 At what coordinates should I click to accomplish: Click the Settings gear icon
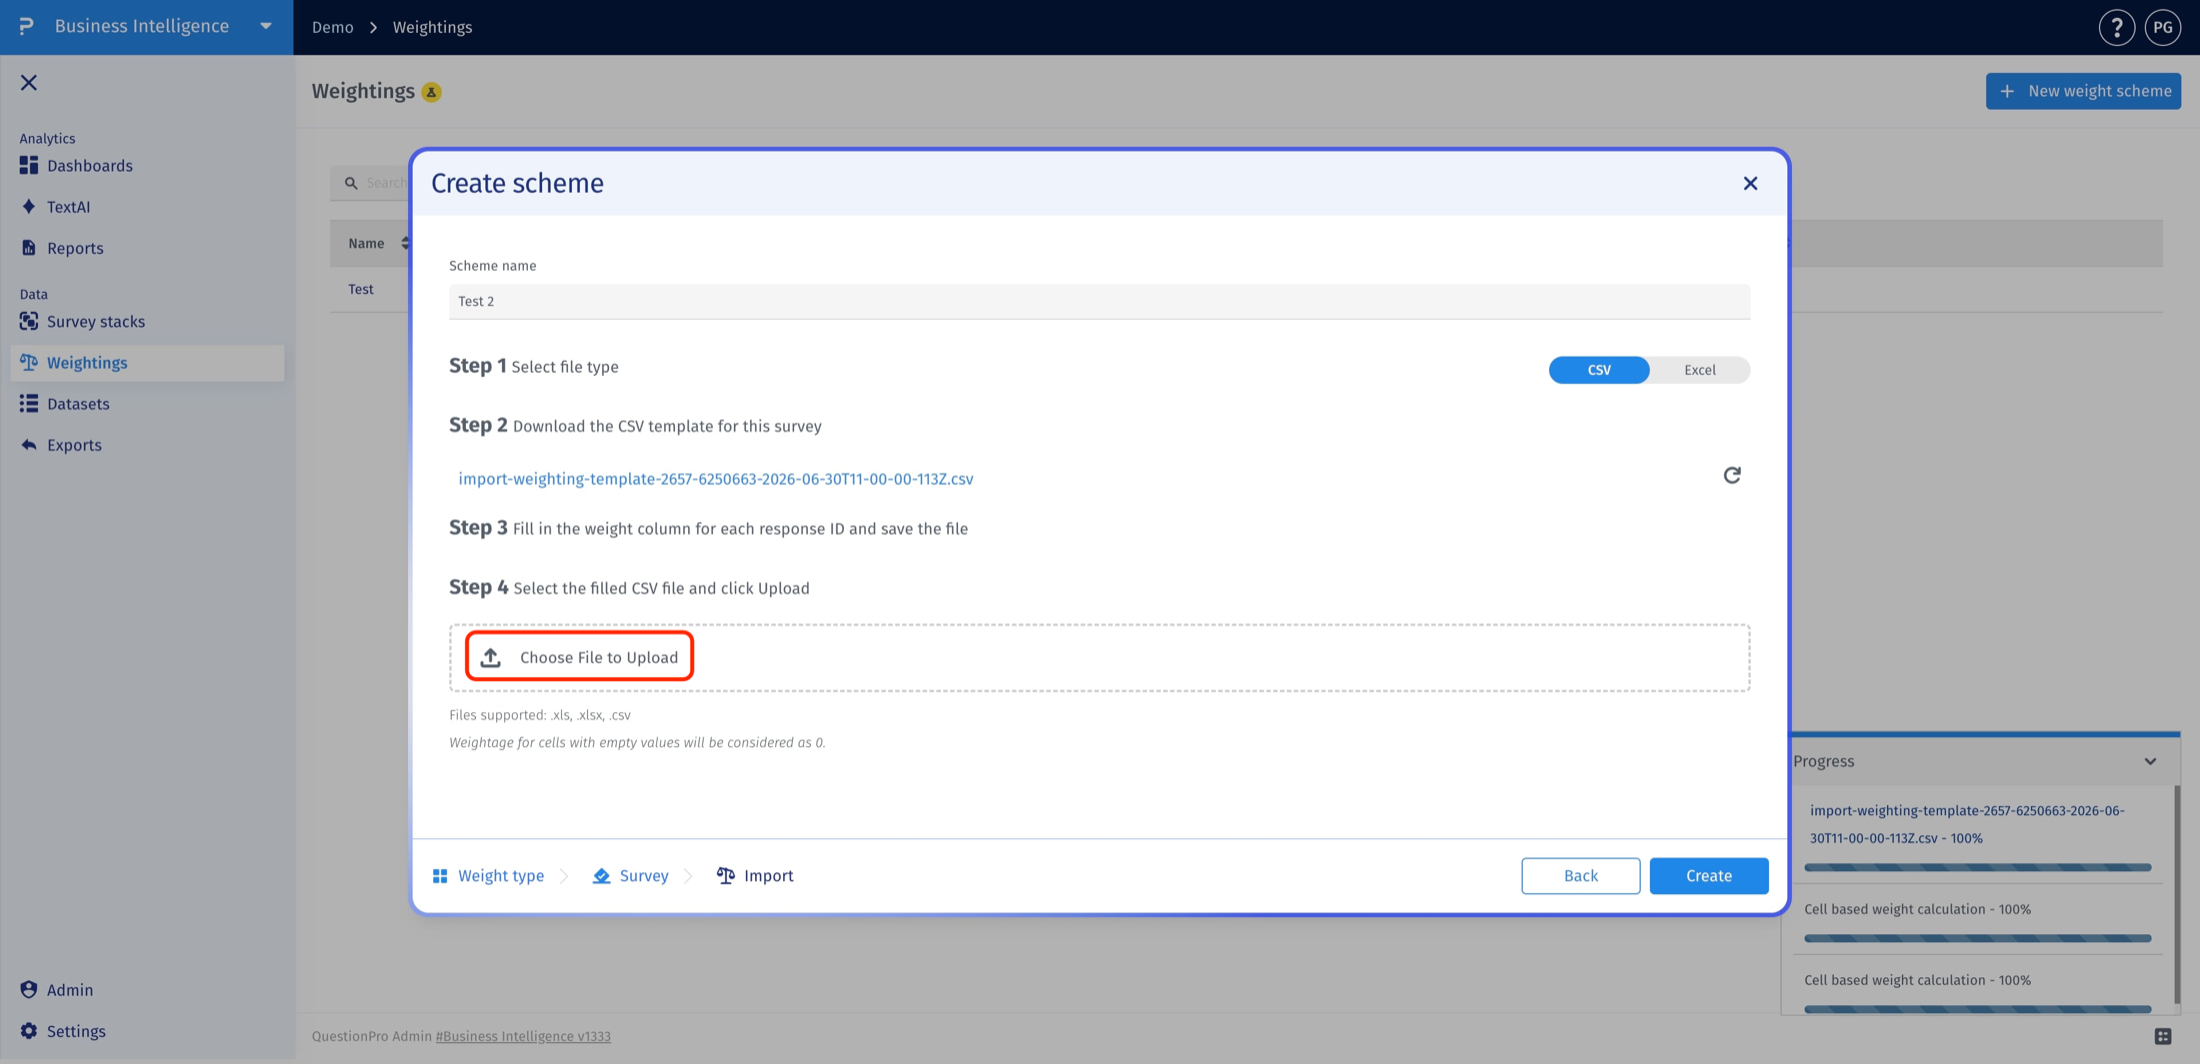(29, 1030)
